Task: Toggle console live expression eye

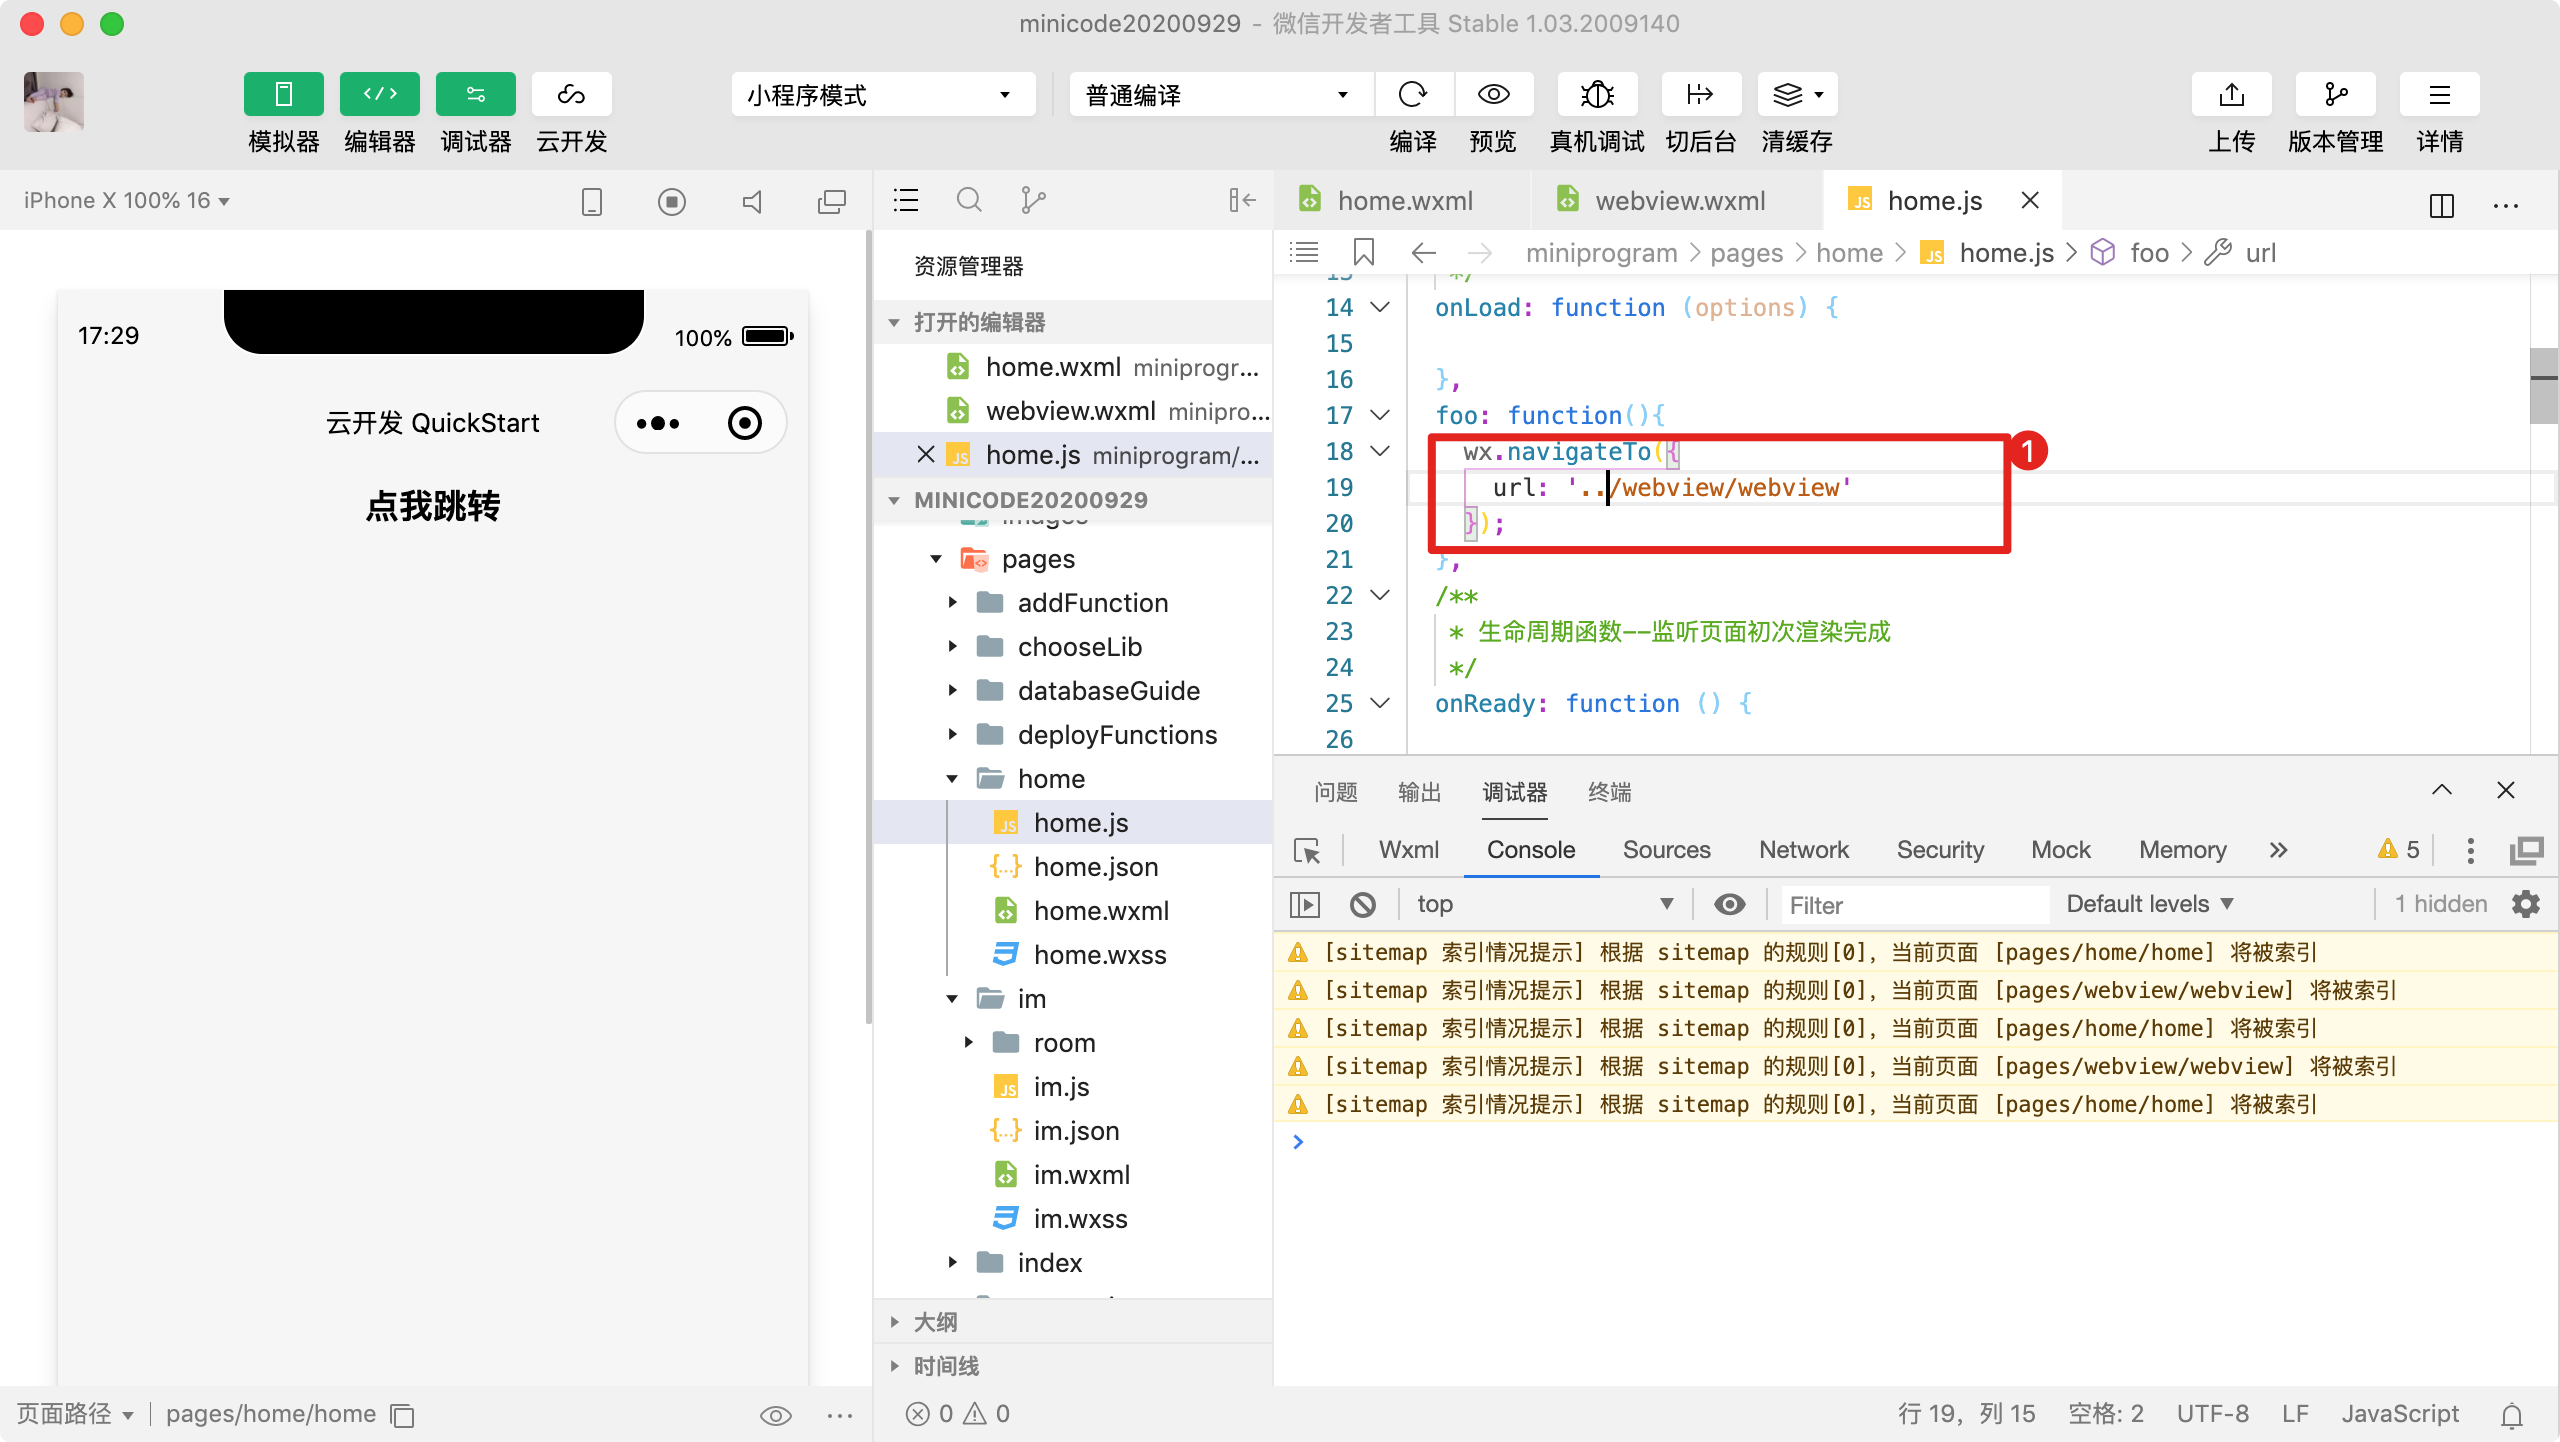Action: coord(1729,905)
